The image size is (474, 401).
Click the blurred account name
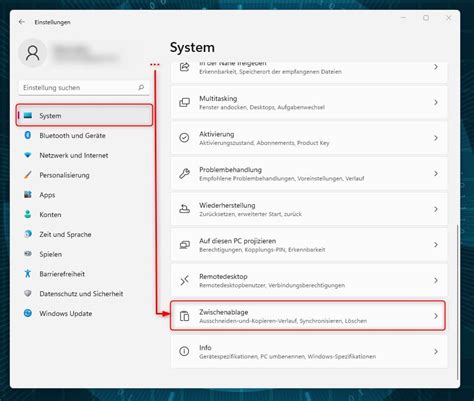click(x=85, y=53)
